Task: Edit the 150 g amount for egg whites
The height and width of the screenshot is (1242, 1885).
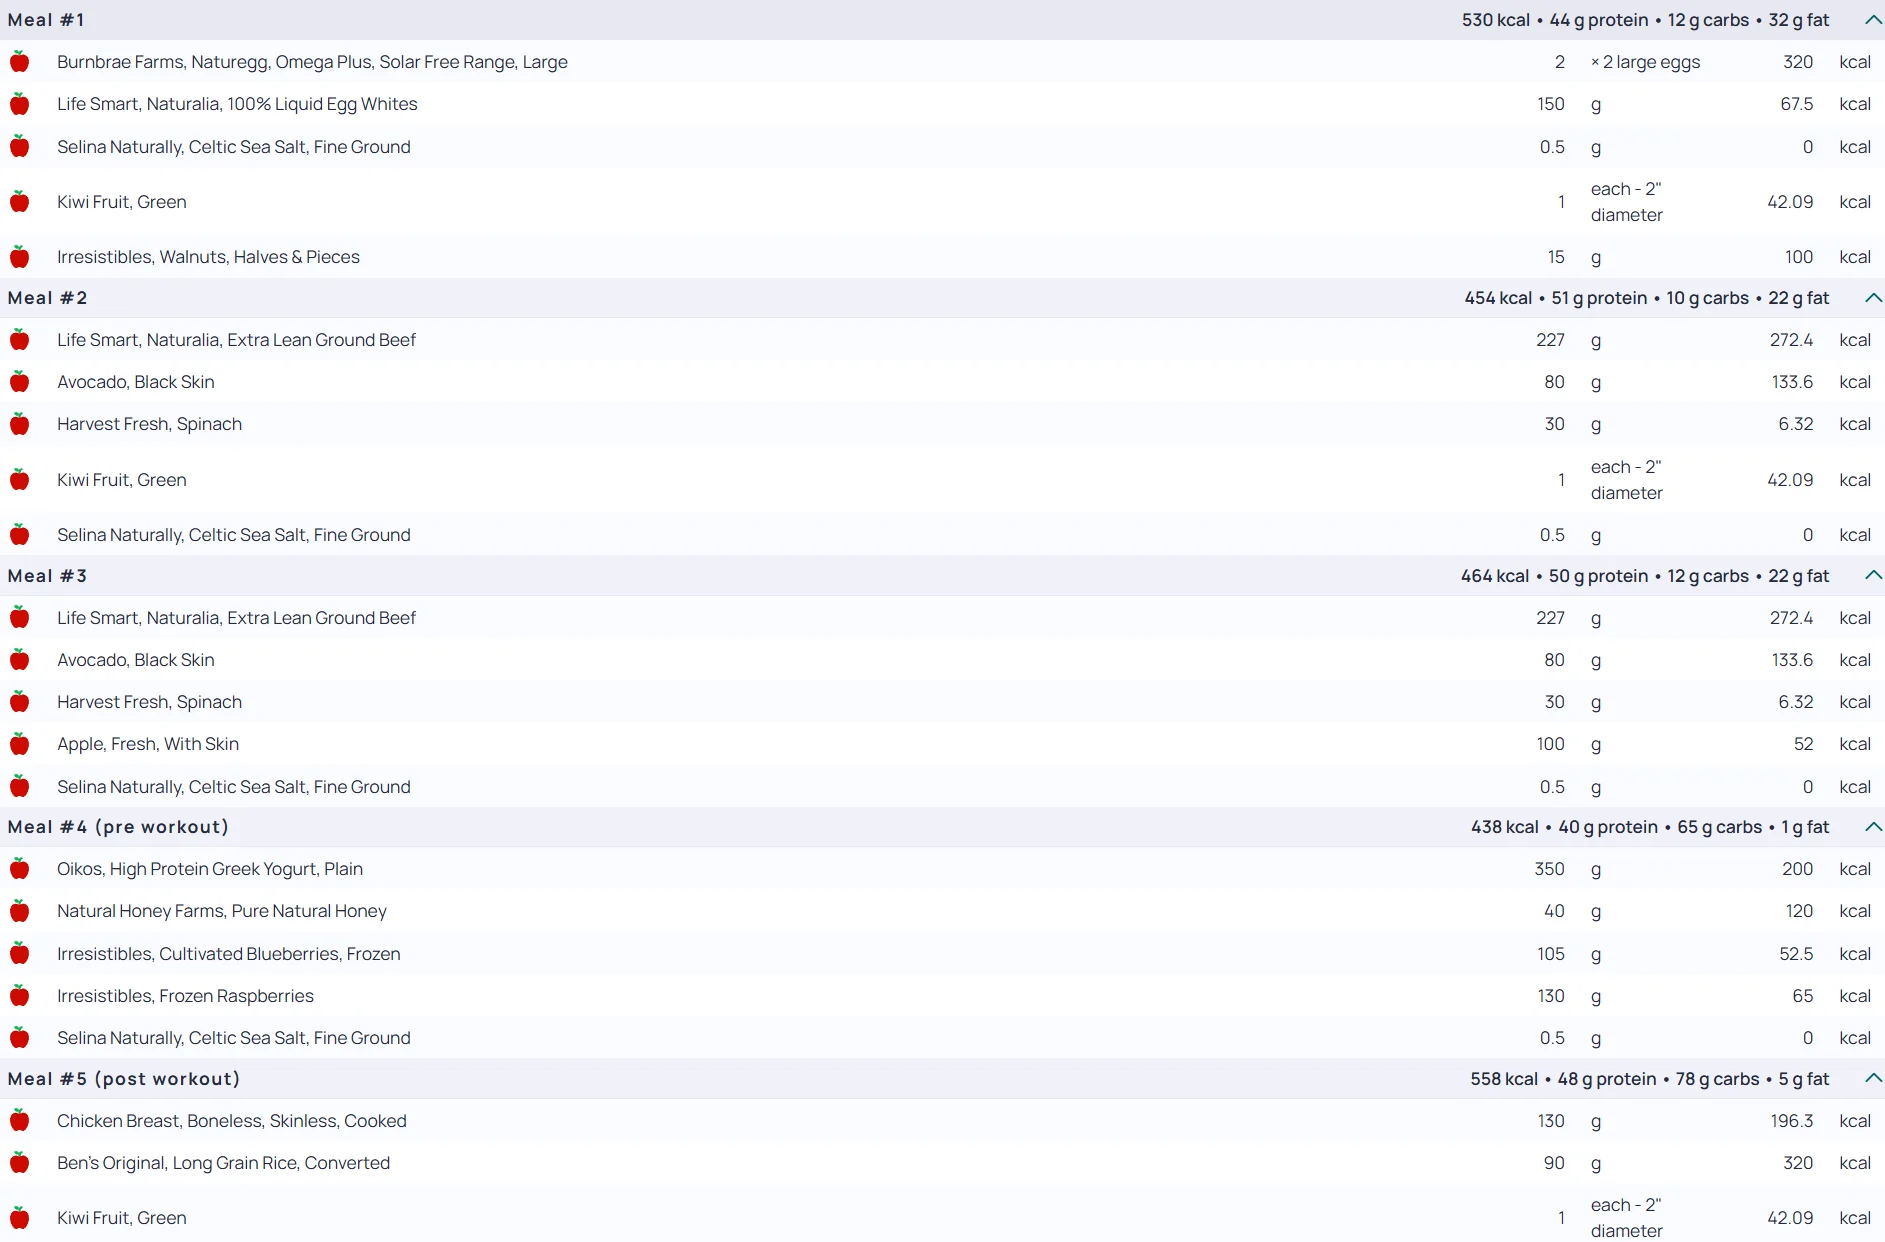Action: pyautogui.click(x=1551, y=104)
